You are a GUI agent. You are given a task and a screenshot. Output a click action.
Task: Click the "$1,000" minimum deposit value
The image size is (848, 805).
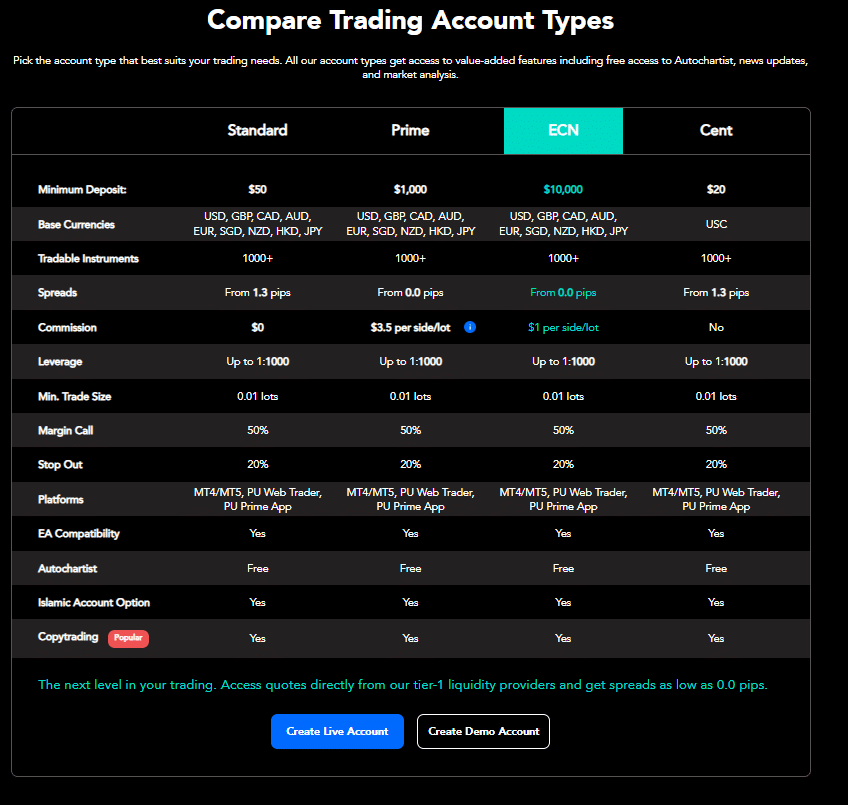[x=410, y=190]
